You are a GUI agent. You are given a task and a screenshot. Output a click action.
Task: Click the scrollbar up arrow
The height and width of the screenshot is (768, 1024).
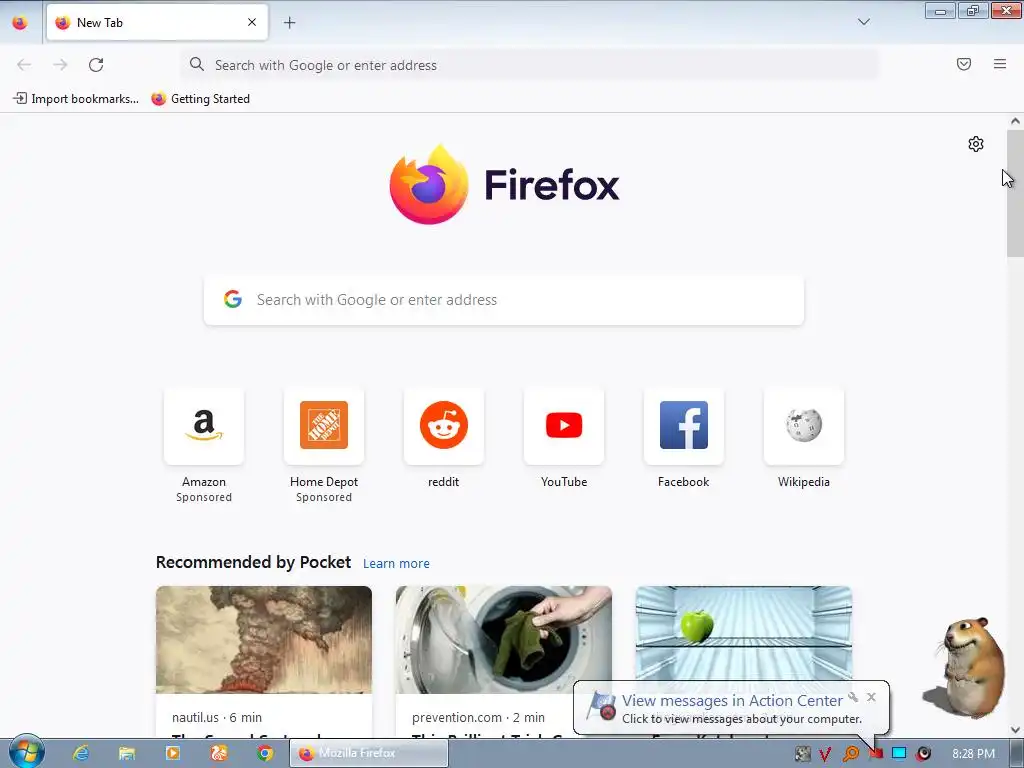point(1015,121)
